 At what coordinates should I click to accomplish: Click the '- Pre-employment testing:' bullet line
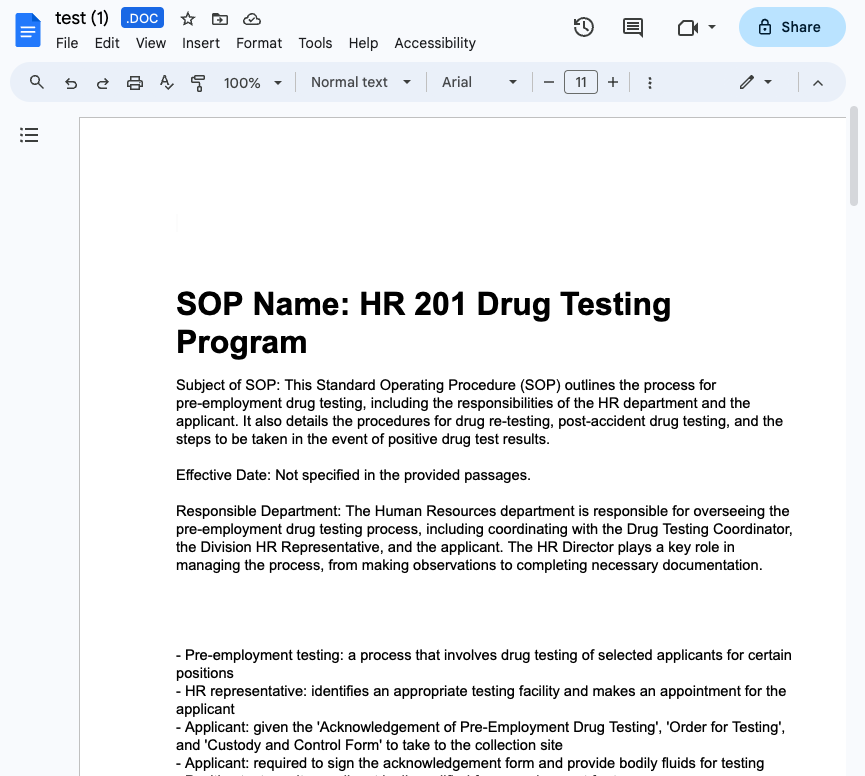pos(484,663)
